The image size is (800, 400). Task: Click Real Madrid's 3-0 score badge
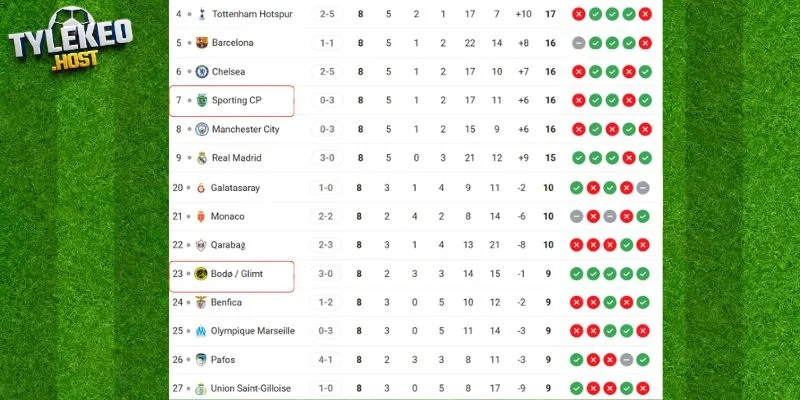tap(329, 158)
